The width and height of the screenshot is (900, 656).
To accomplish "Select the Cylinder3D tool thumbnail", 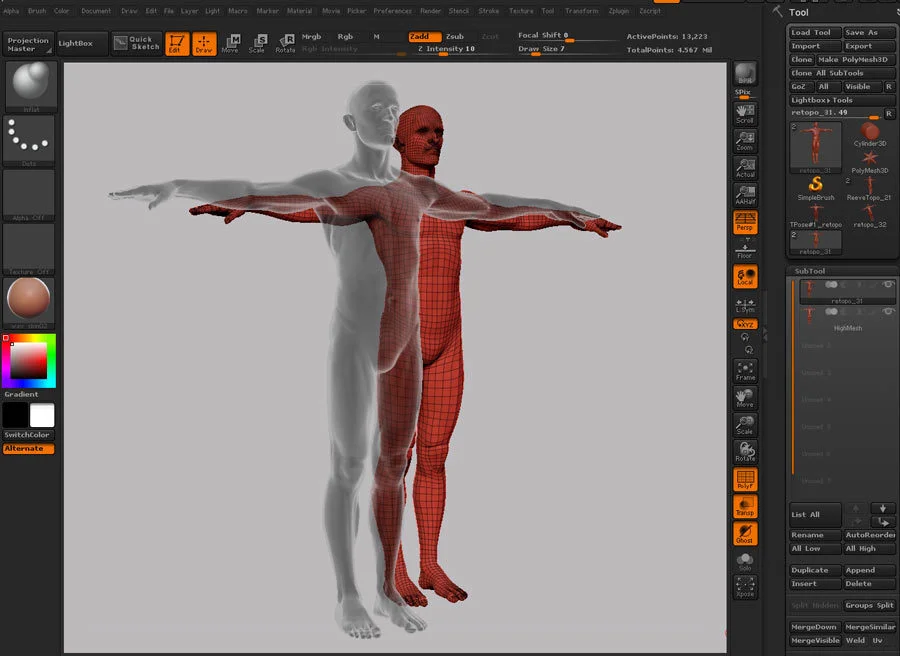I will point(869,133).
